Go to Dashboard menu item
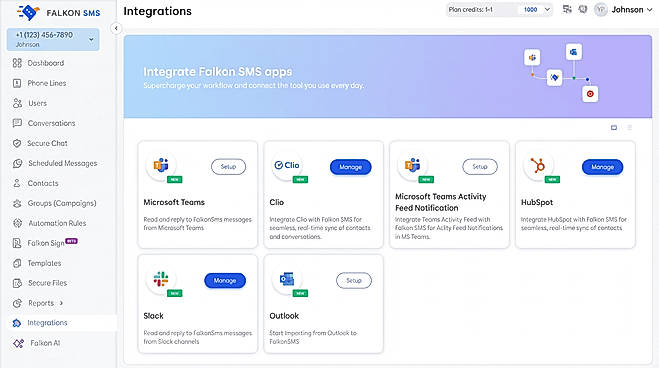Image resolution: width=659 pixels, height=368 pixels. click(x=46, y=63)
